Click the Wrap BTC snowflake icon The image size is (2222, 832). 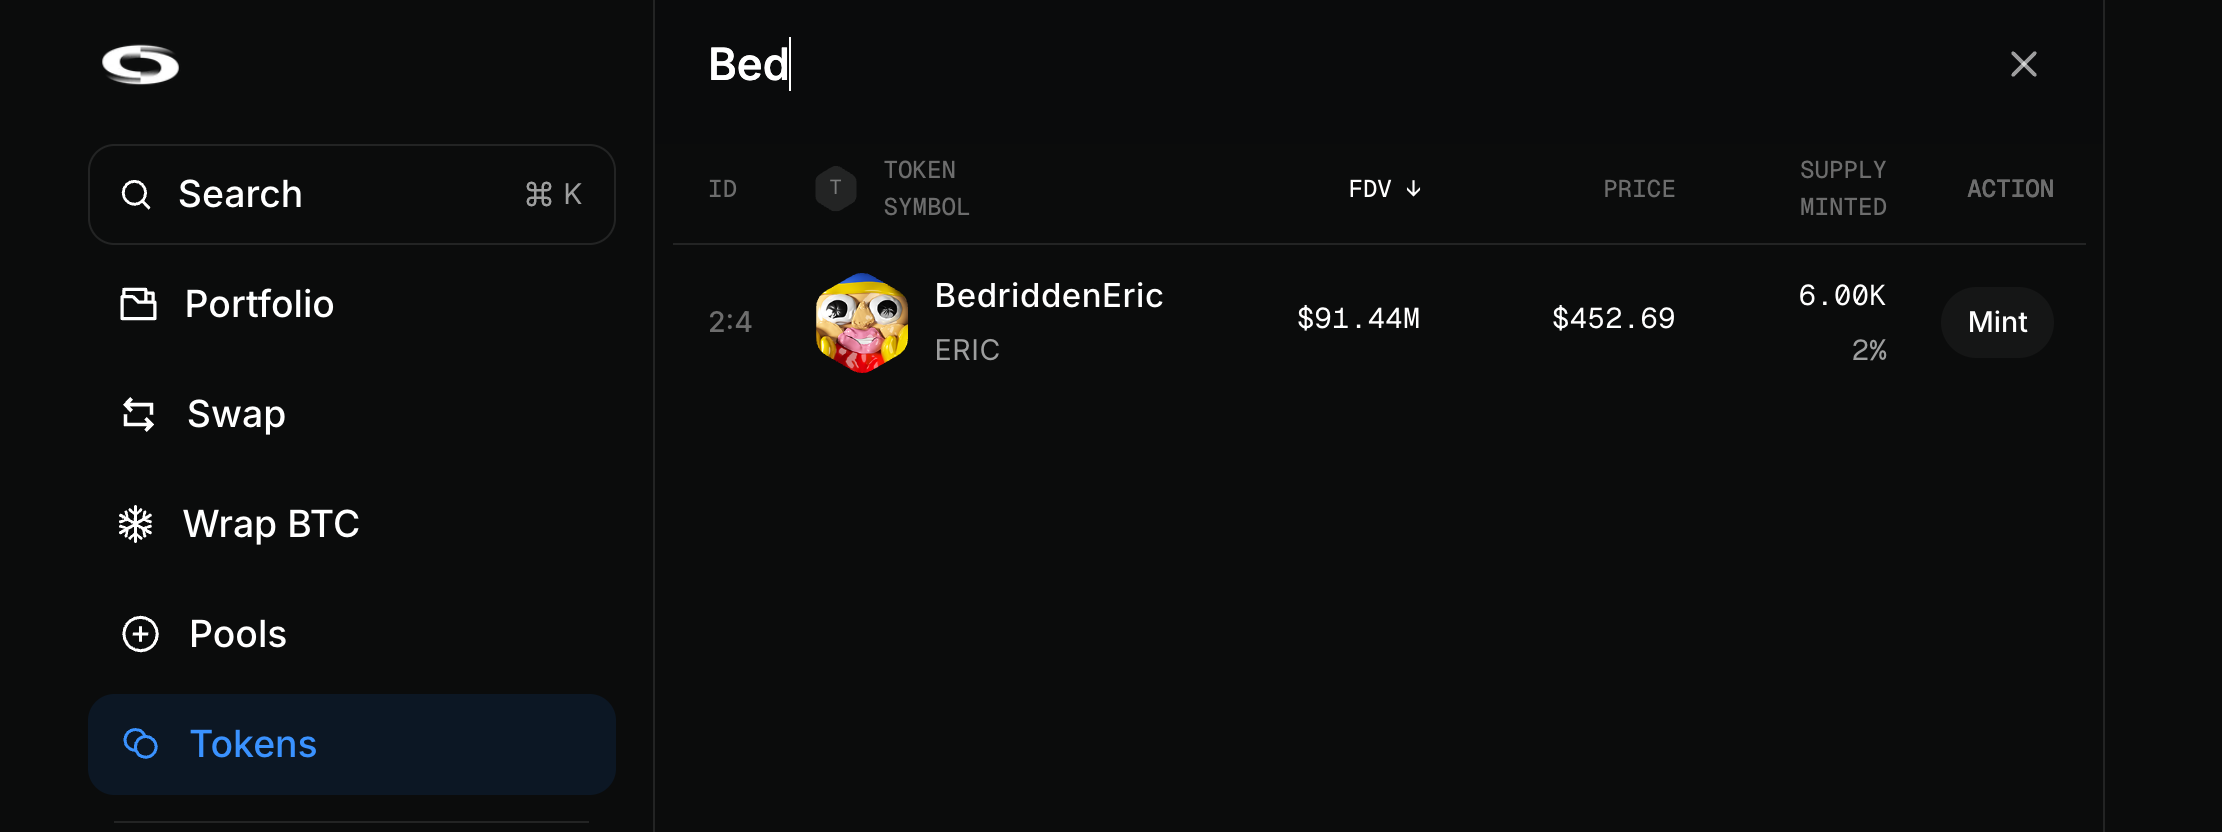[x=136, y=524]
